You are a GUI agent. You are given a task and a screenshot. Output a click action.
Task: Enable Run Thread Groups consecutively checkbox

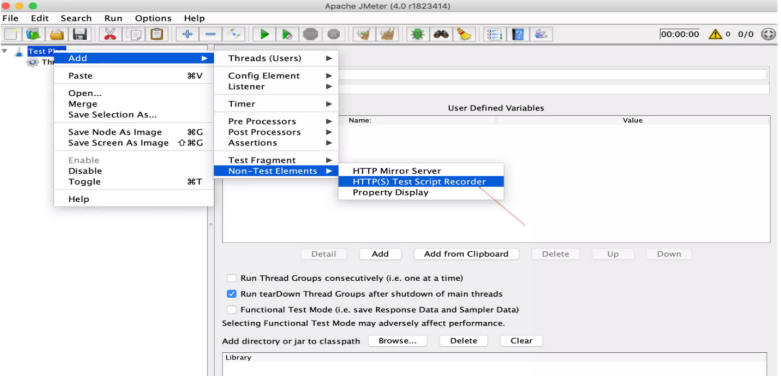(x=232, y=278)
